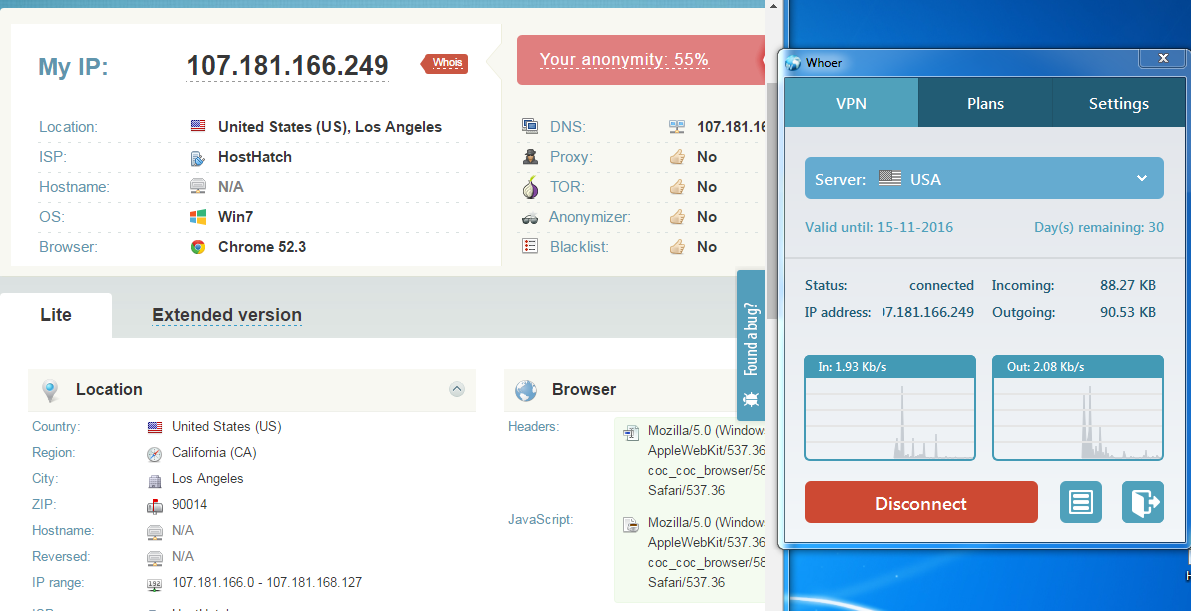
Task: Click the HostHatch ISP name
Action: (x=254, y=157)
